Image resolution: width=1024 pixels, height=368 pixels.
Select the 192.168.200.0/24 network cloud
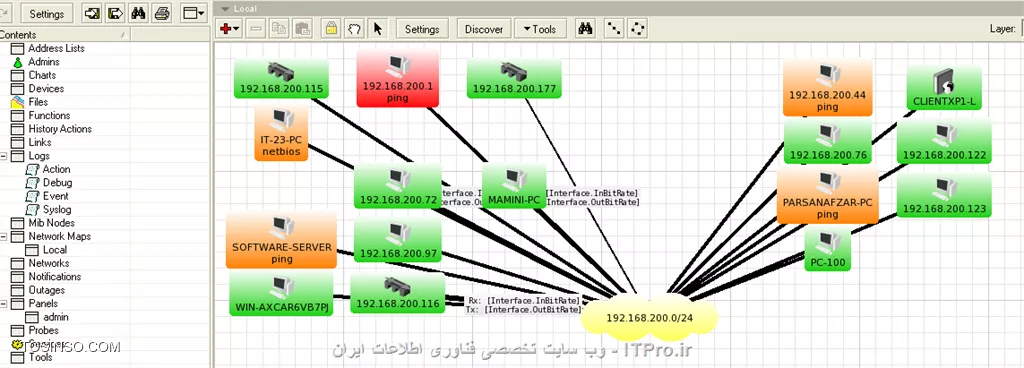tap(649, 318)
